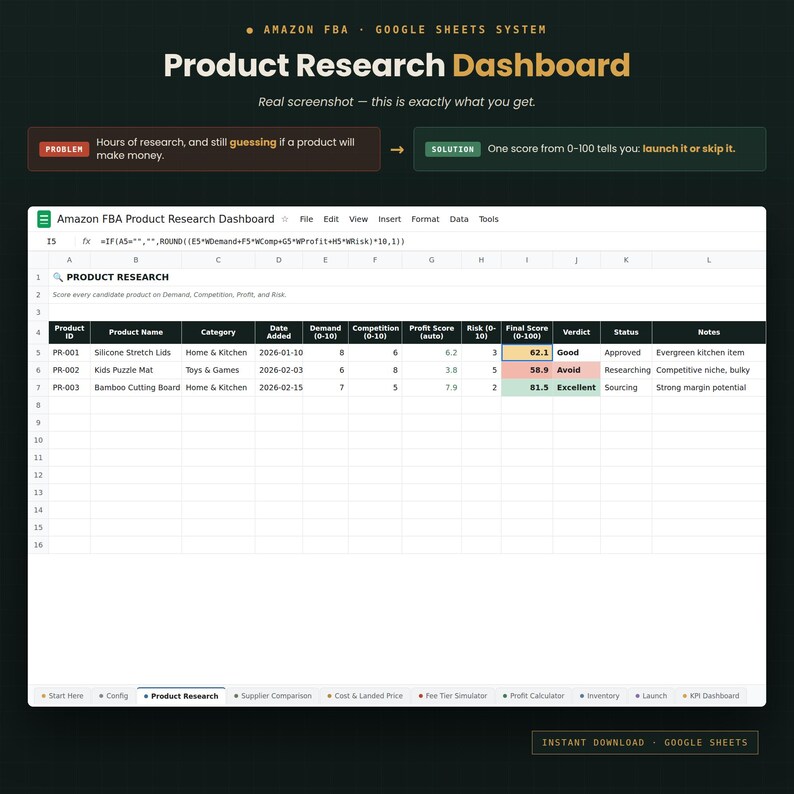Switch to the Config sheet tab
This screenshot has width=794, height=794.
coord(114,696)
